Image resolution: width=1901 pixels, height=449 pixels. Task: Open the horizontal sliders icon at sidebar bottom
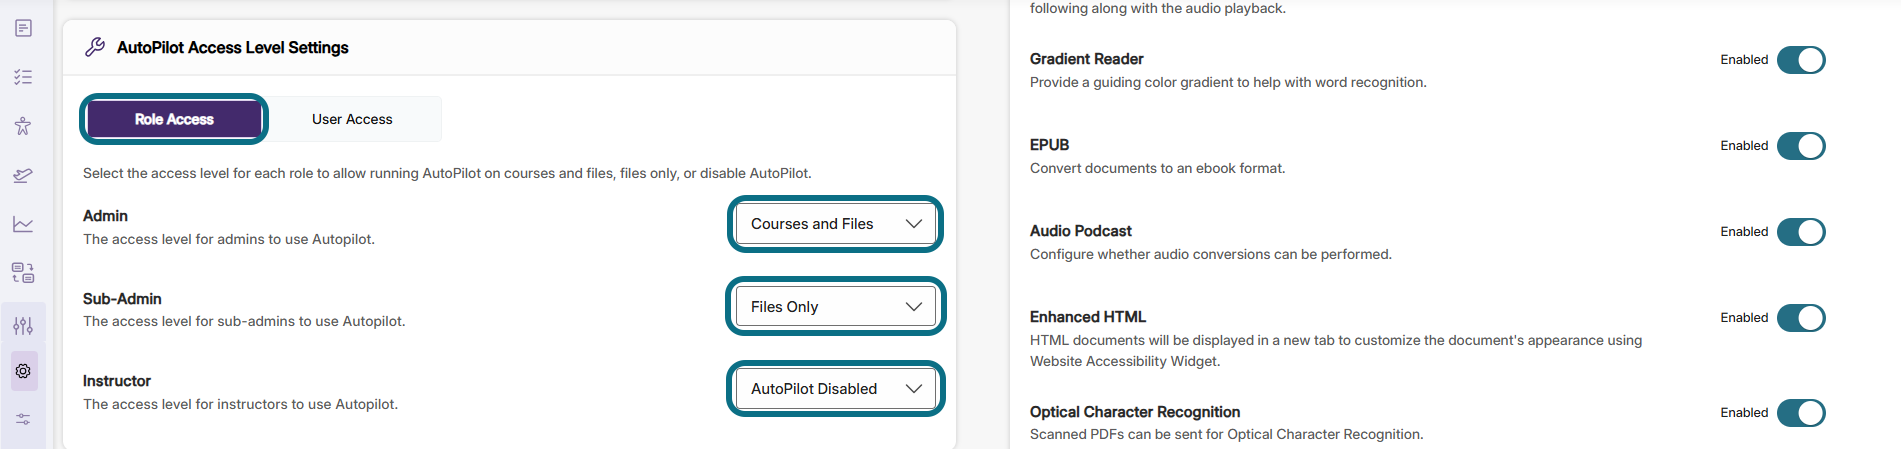pyautogui.click(x=23, y=419)
